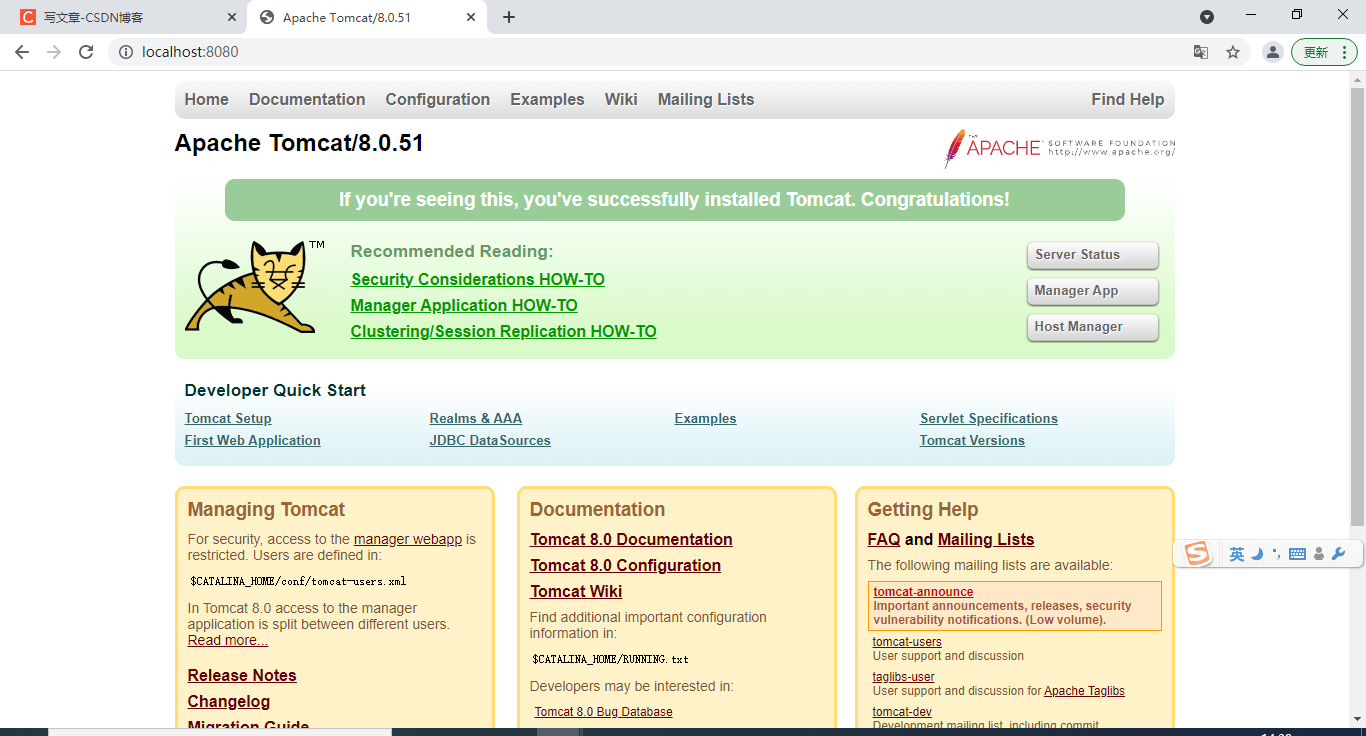Click the Sogou user account icon
1366x736 pixels.
click(x=1319, y=554)
